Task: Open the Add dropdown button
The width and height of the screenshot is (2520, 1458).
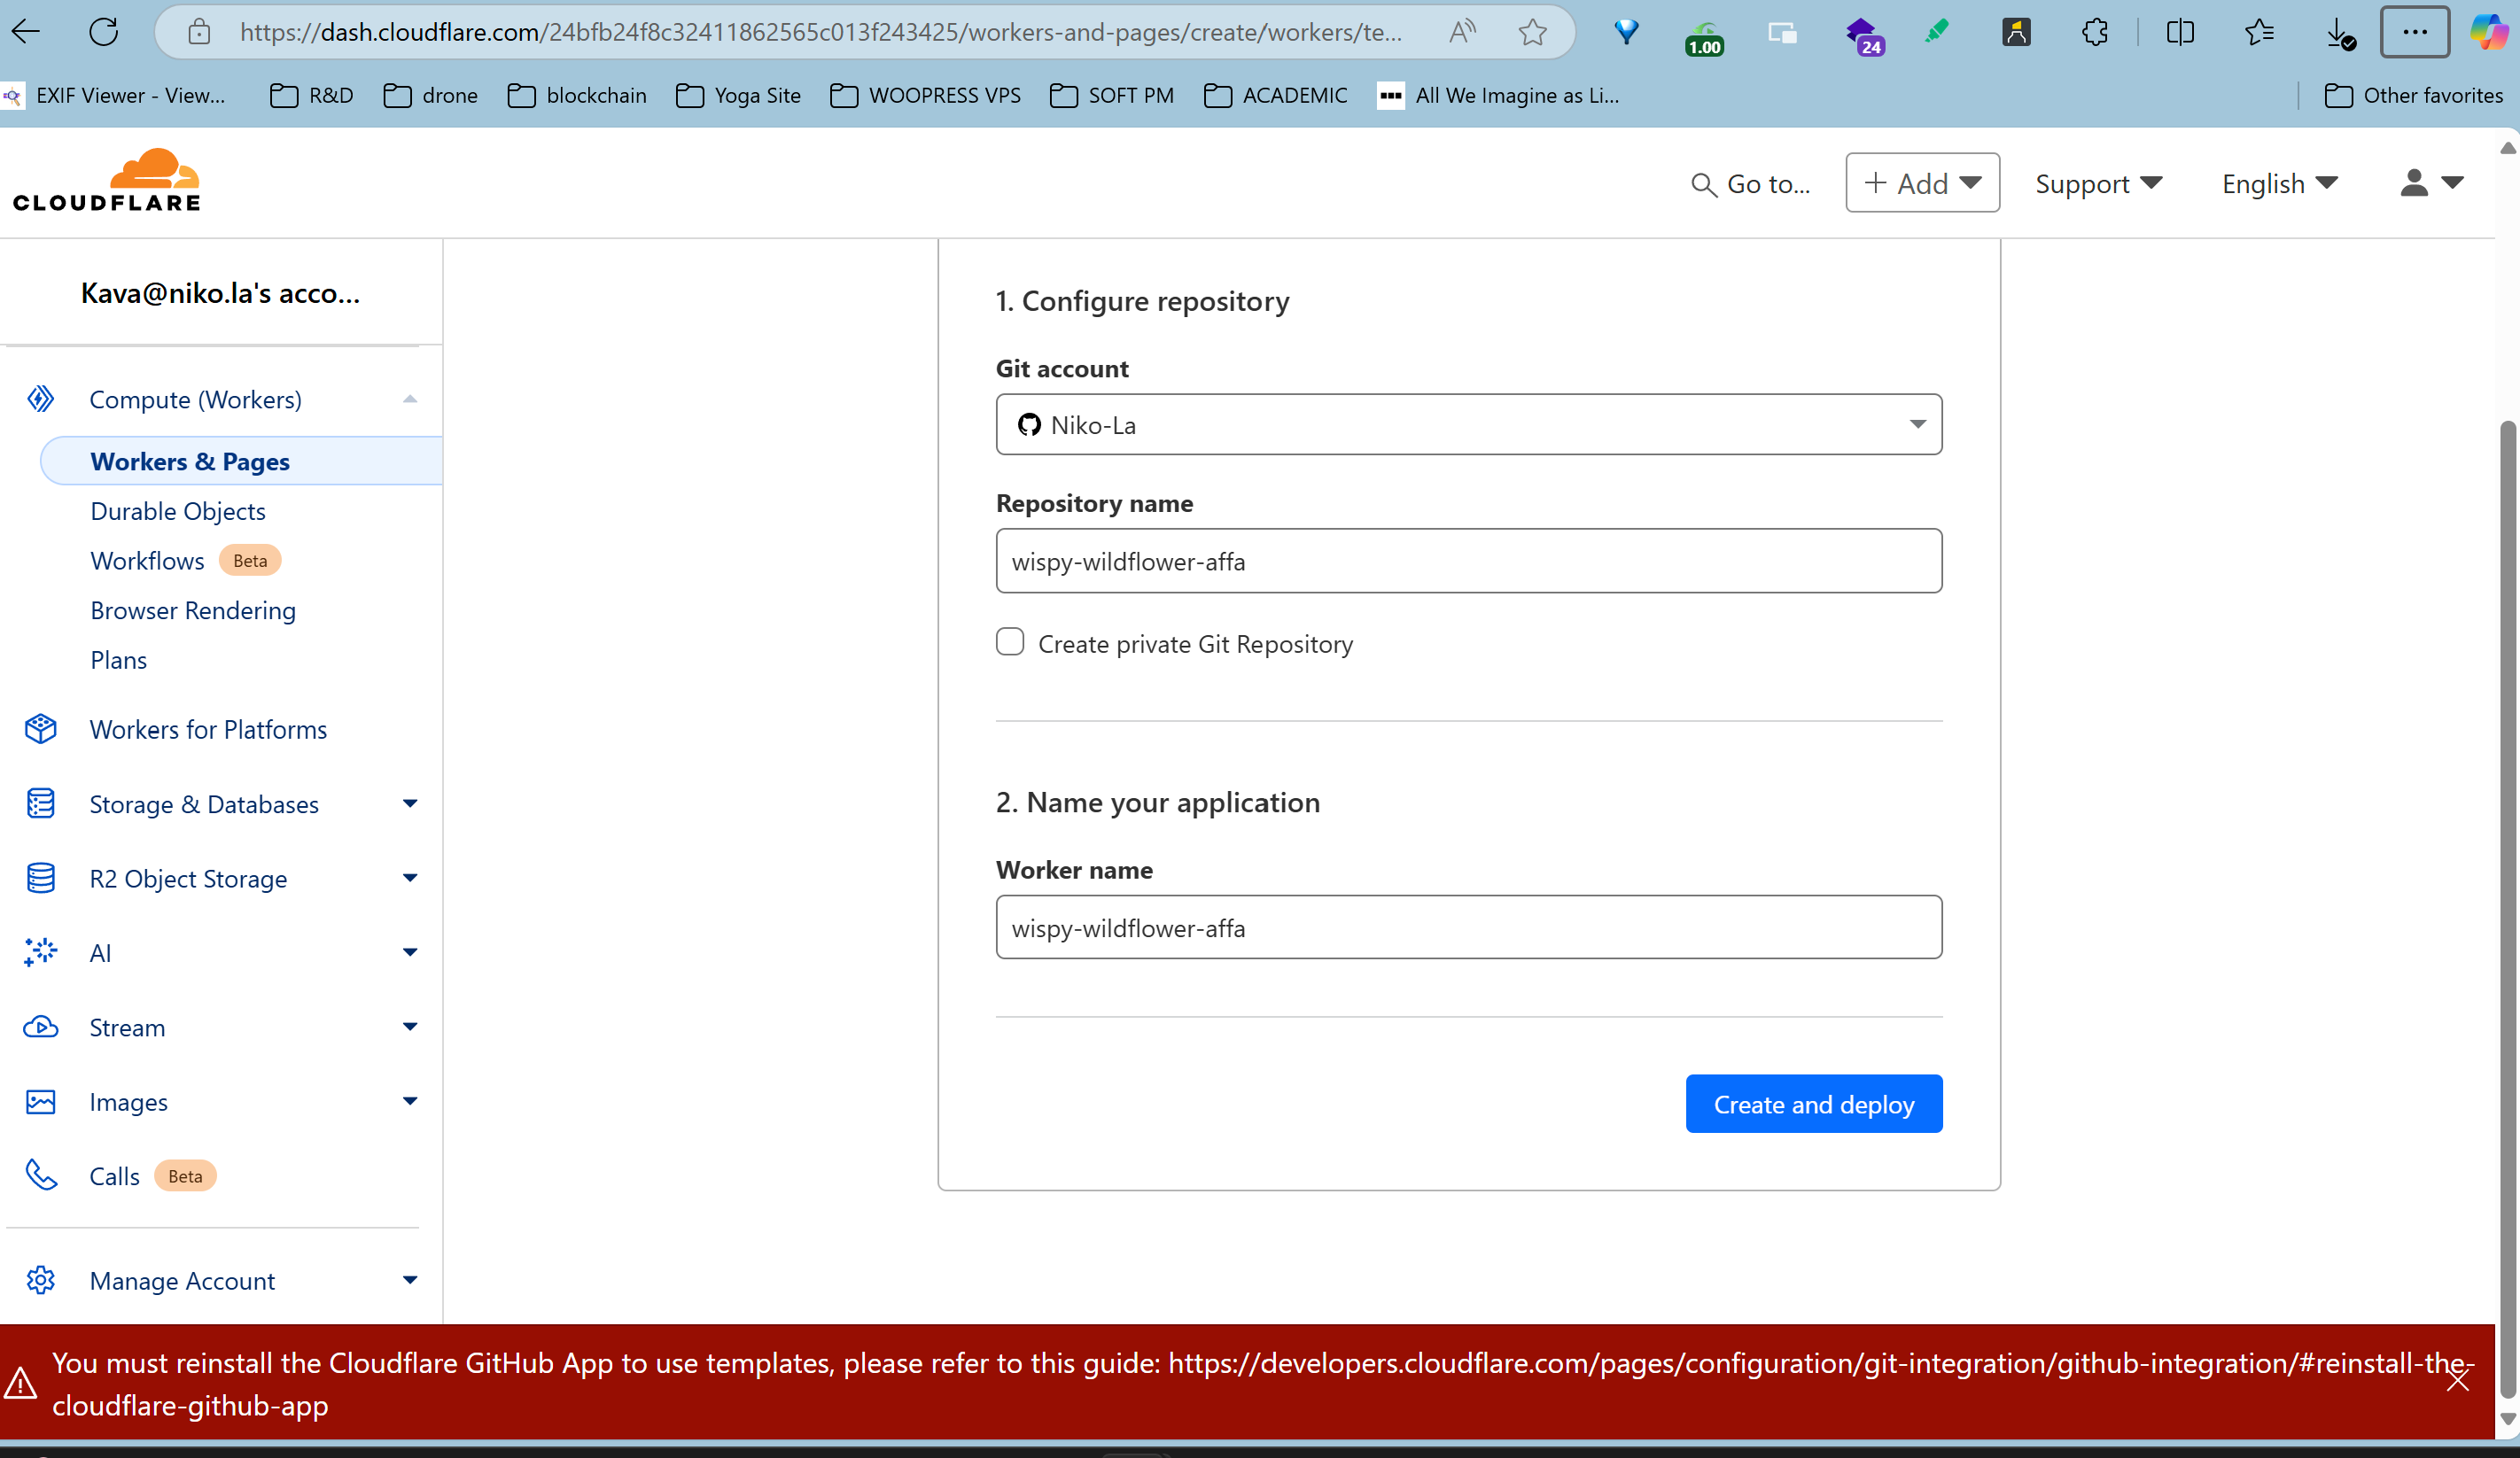Action: pos(1921,183)
